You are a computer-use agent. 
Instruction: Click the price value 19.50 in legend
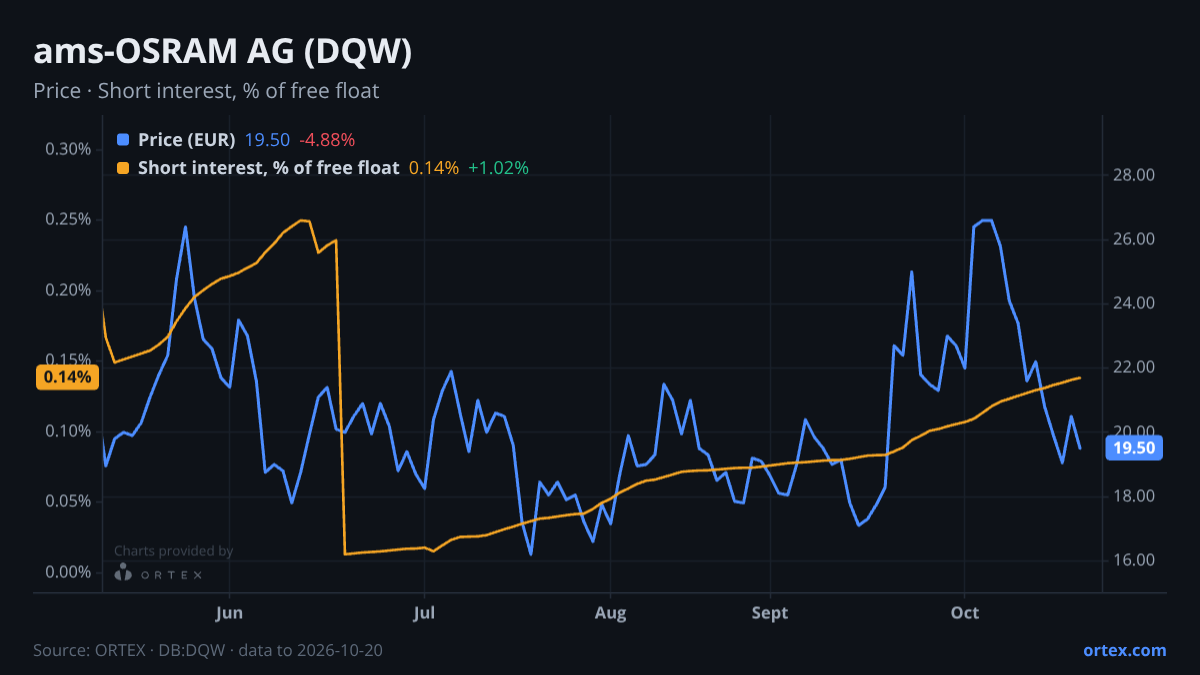[267, 140]
